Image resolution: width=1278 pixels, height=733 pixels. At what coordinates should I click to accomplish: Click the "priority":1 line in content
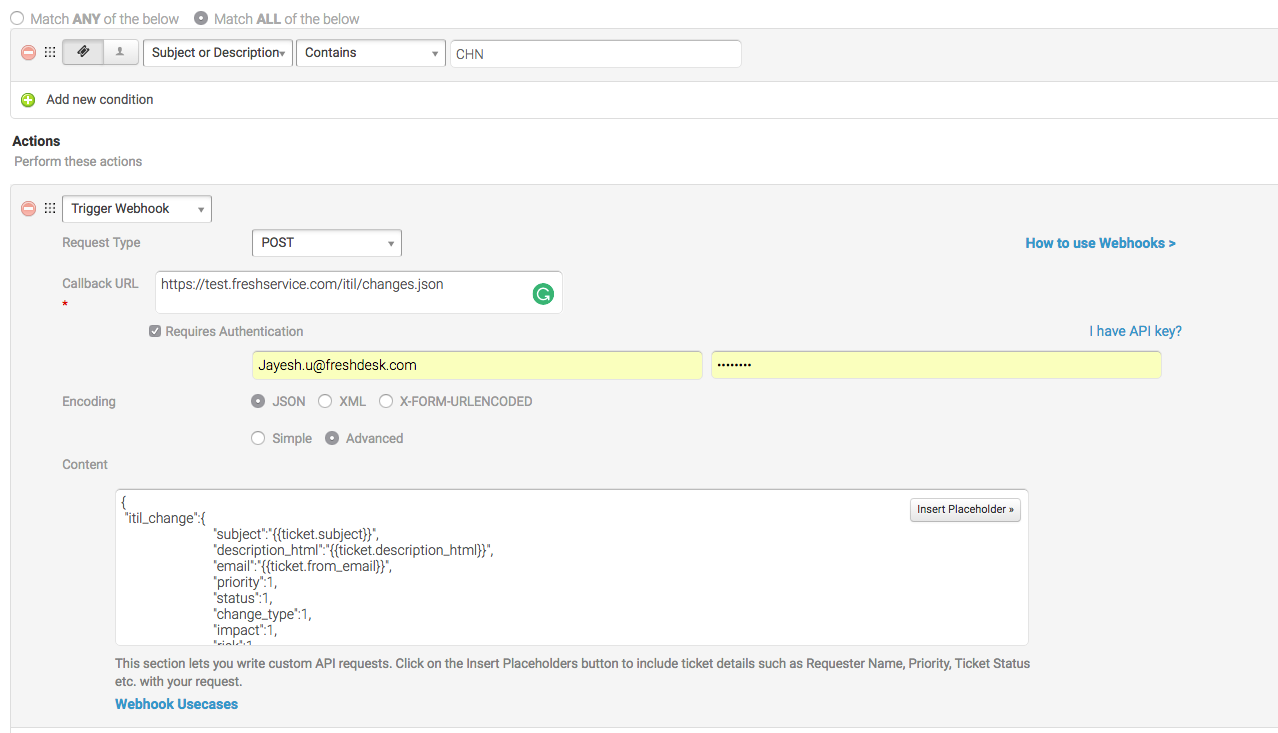coord(245,582)
